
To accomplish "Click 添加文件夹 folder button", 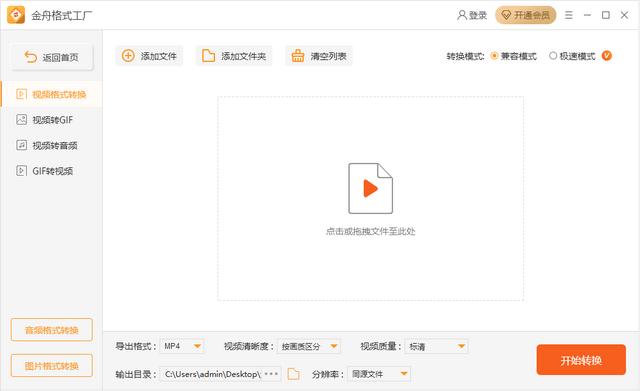I will [234, 56].
